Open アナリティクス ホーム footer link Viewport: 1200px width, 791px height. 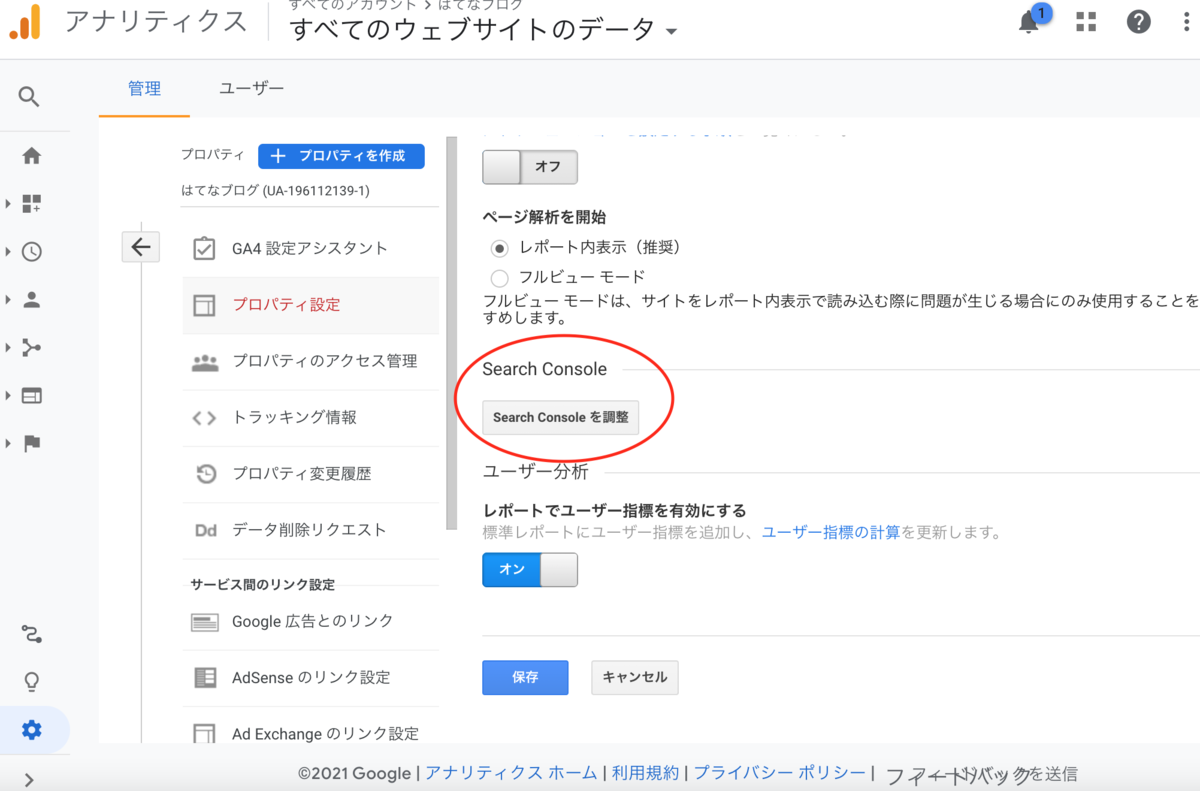point(511,773)
